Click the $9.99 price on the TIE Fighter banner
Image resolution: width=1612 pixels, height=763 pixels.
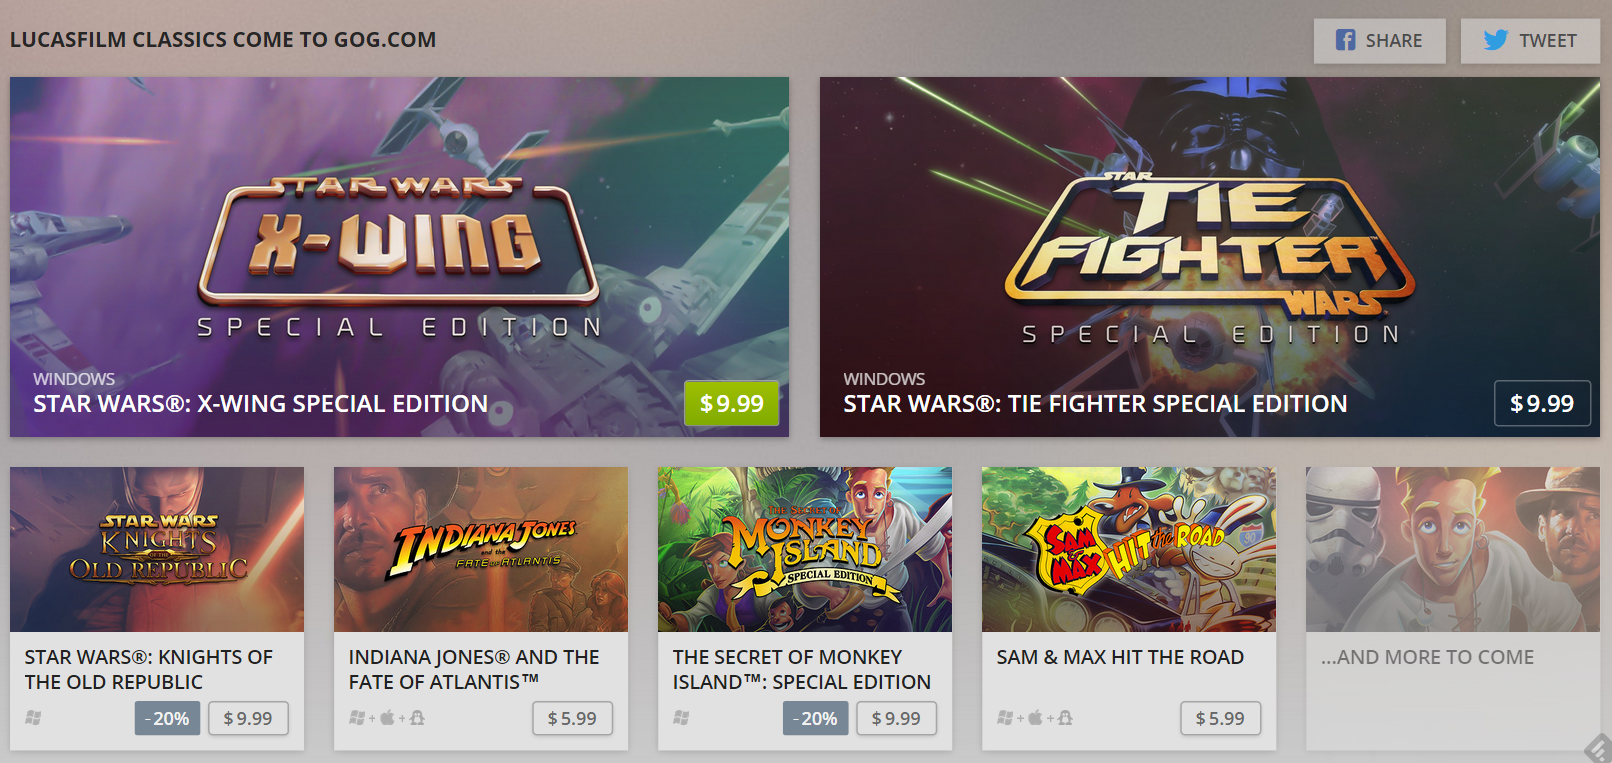[x=1542, y=404]
